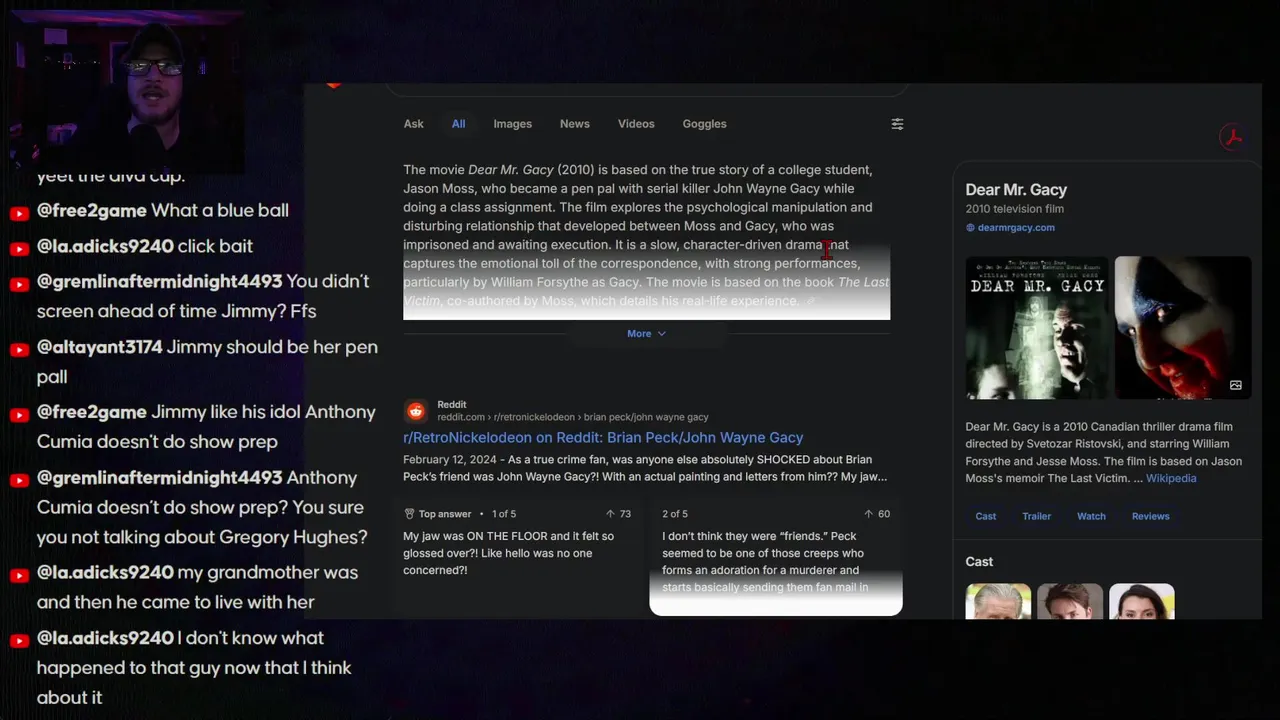This screenshot has width=1280, height=720.
Task: Click the reddit.com breadcrumb path text
Action: (573, 417)
